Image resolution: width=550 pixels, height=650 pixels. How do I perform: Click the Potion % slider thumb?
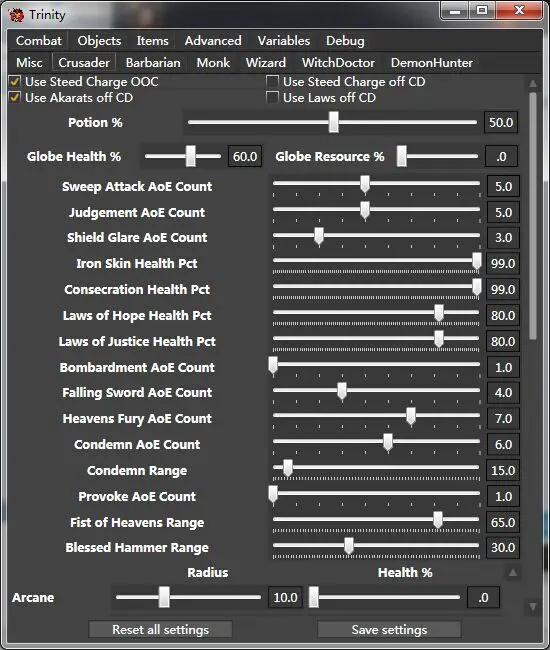(x=334, y=122)
